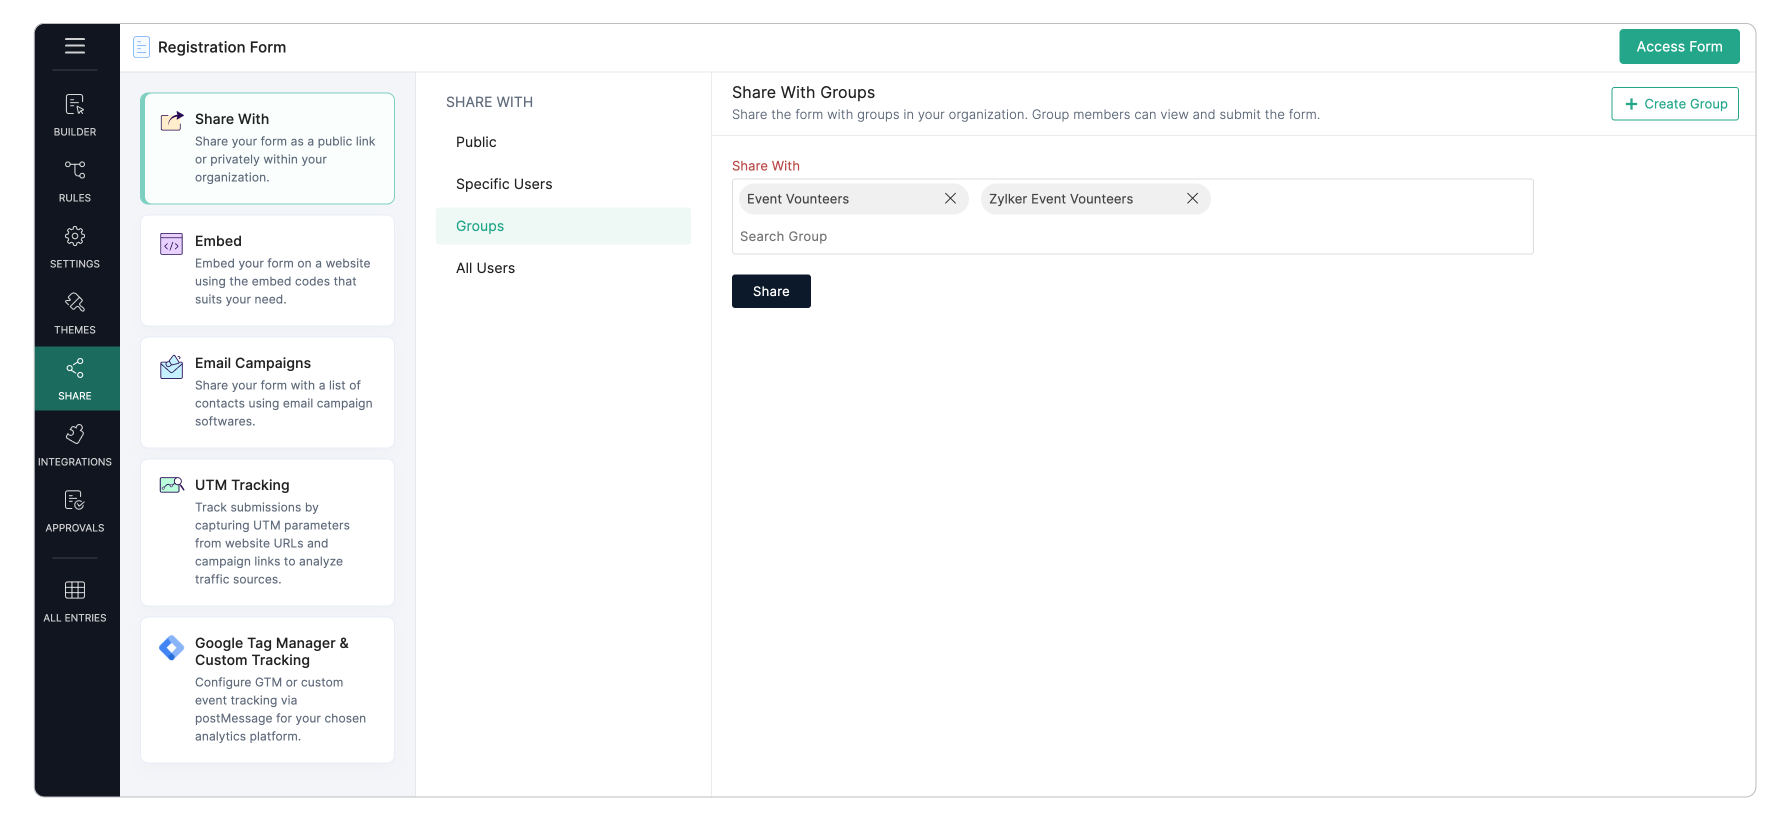
Task: Click the UTM Tracking icon
Action: [172, 485]
